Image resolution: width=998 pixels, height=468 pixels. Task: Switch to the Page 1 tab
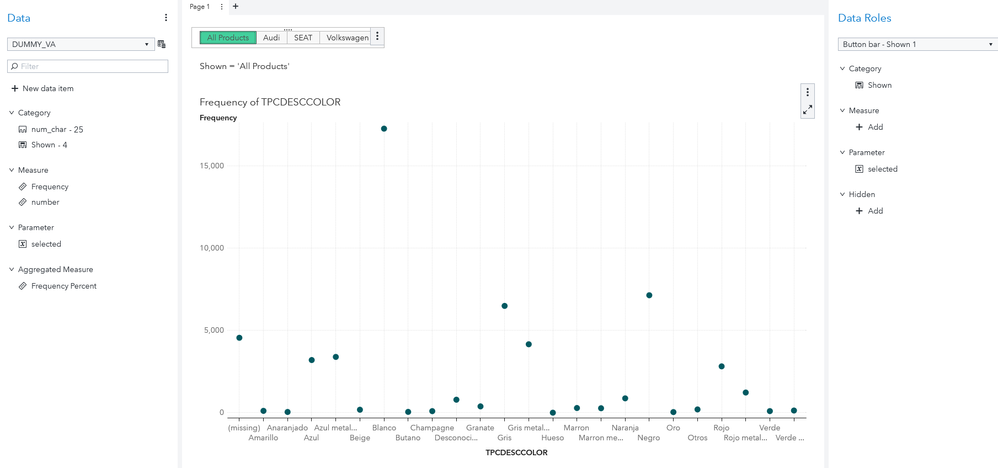click(199, 6)
